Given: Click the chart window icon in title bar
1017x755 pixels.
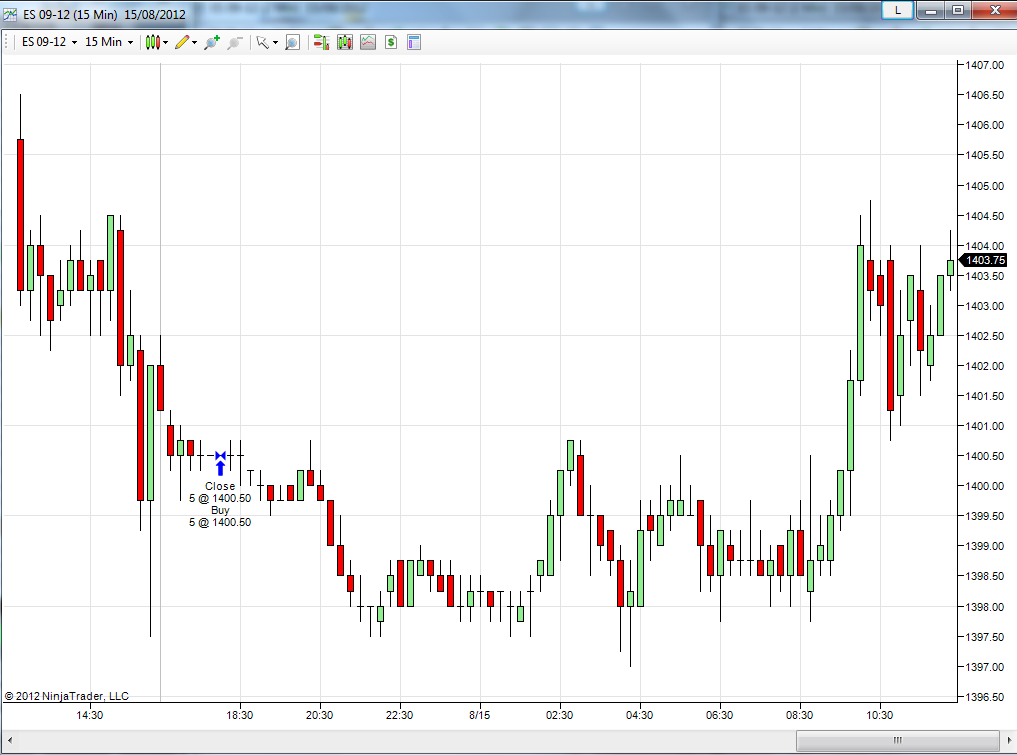Looking at the screenshot, I should click(10, 14).
